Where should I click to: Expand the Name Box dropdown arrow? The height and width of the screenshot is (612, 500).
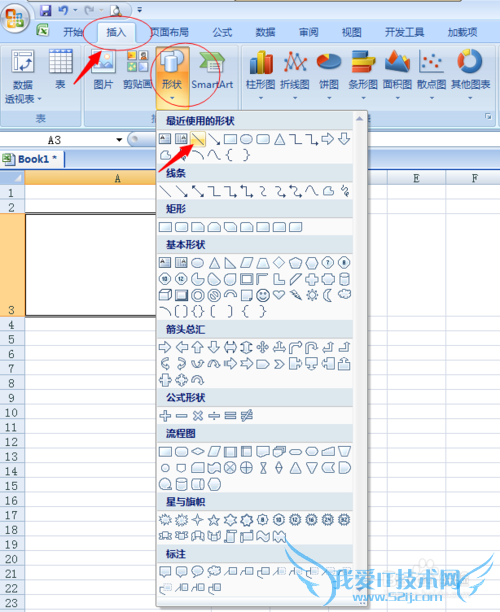pyautogui.click(x=119, y=140)
